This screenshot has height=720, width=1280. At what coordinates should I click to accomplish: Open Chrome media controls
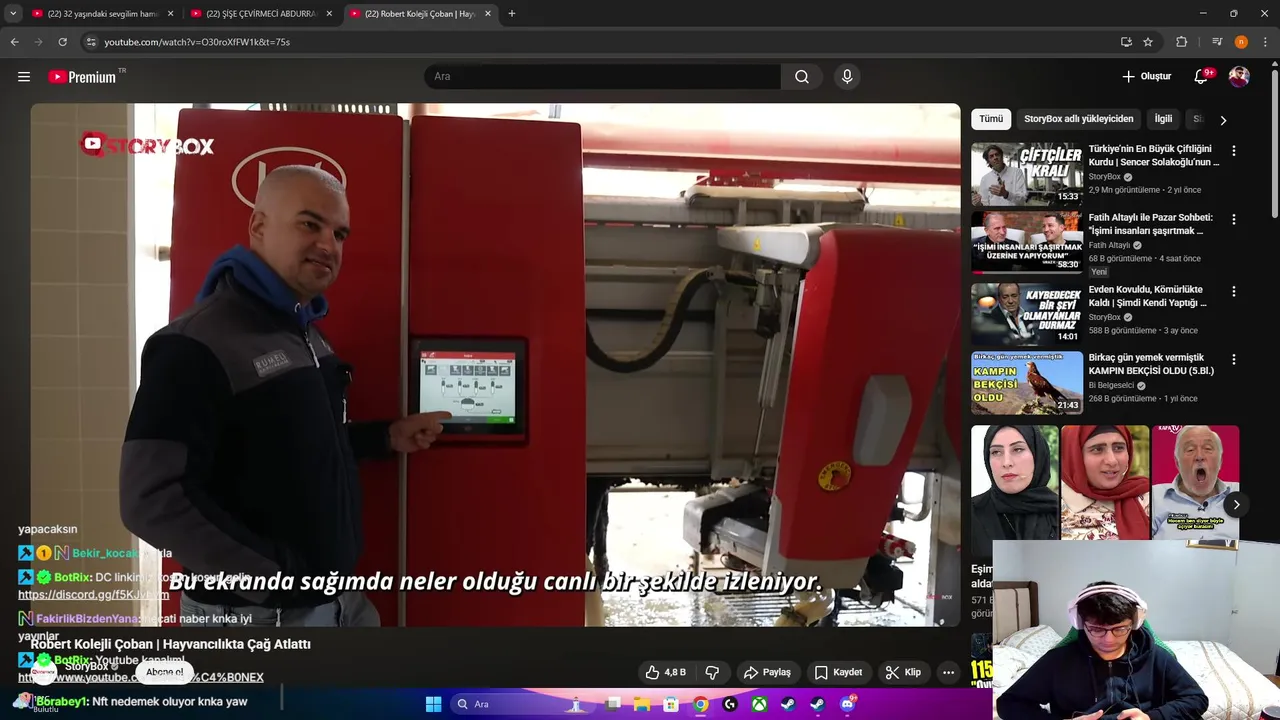1217,42
